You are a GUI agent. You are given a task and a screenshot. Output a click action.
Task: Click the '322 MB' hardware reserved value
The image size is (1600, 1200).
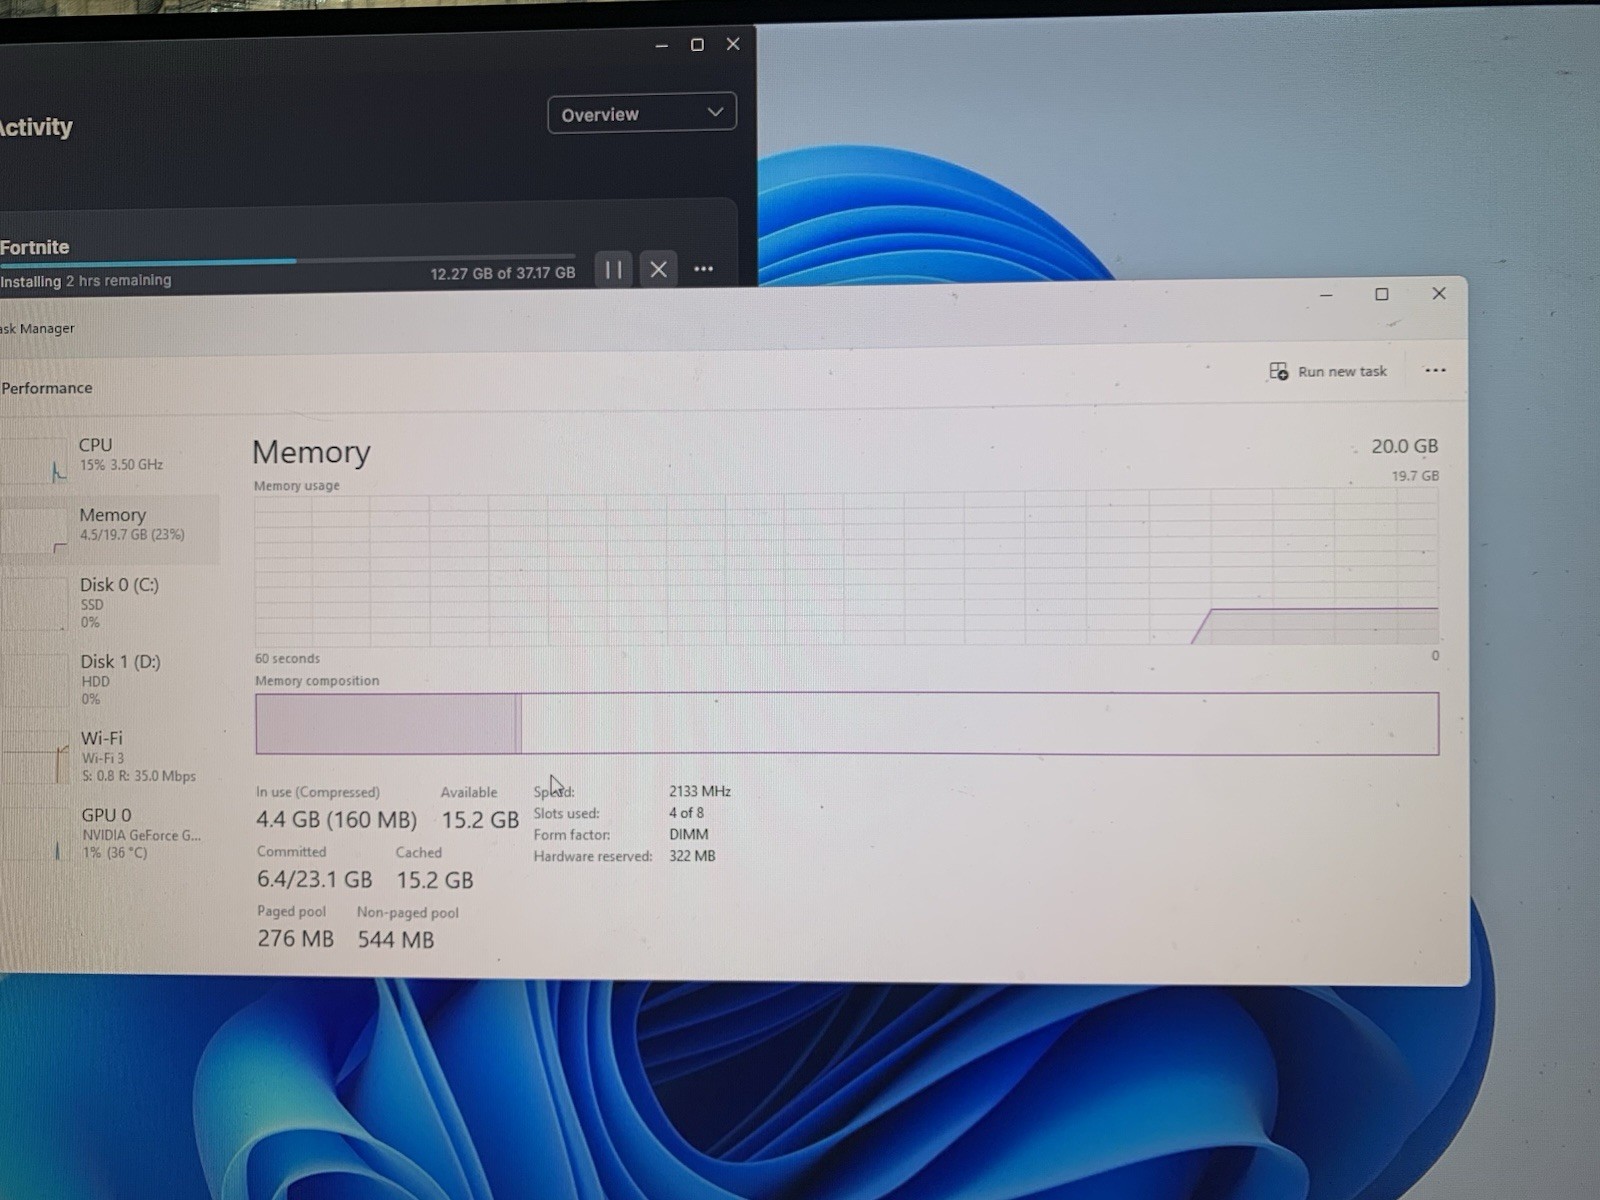(692, 856)
